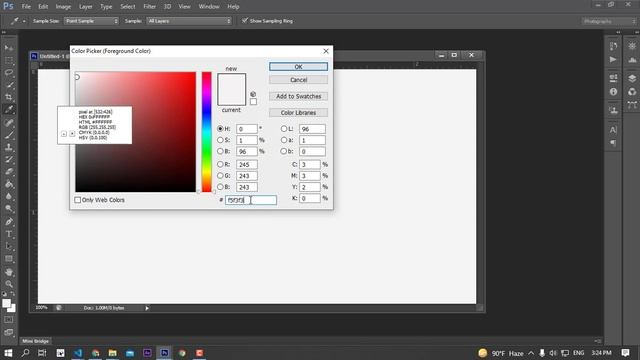Open the Layer menu
The width and height of the screenshot is (640, 360).
pos(85,7)
